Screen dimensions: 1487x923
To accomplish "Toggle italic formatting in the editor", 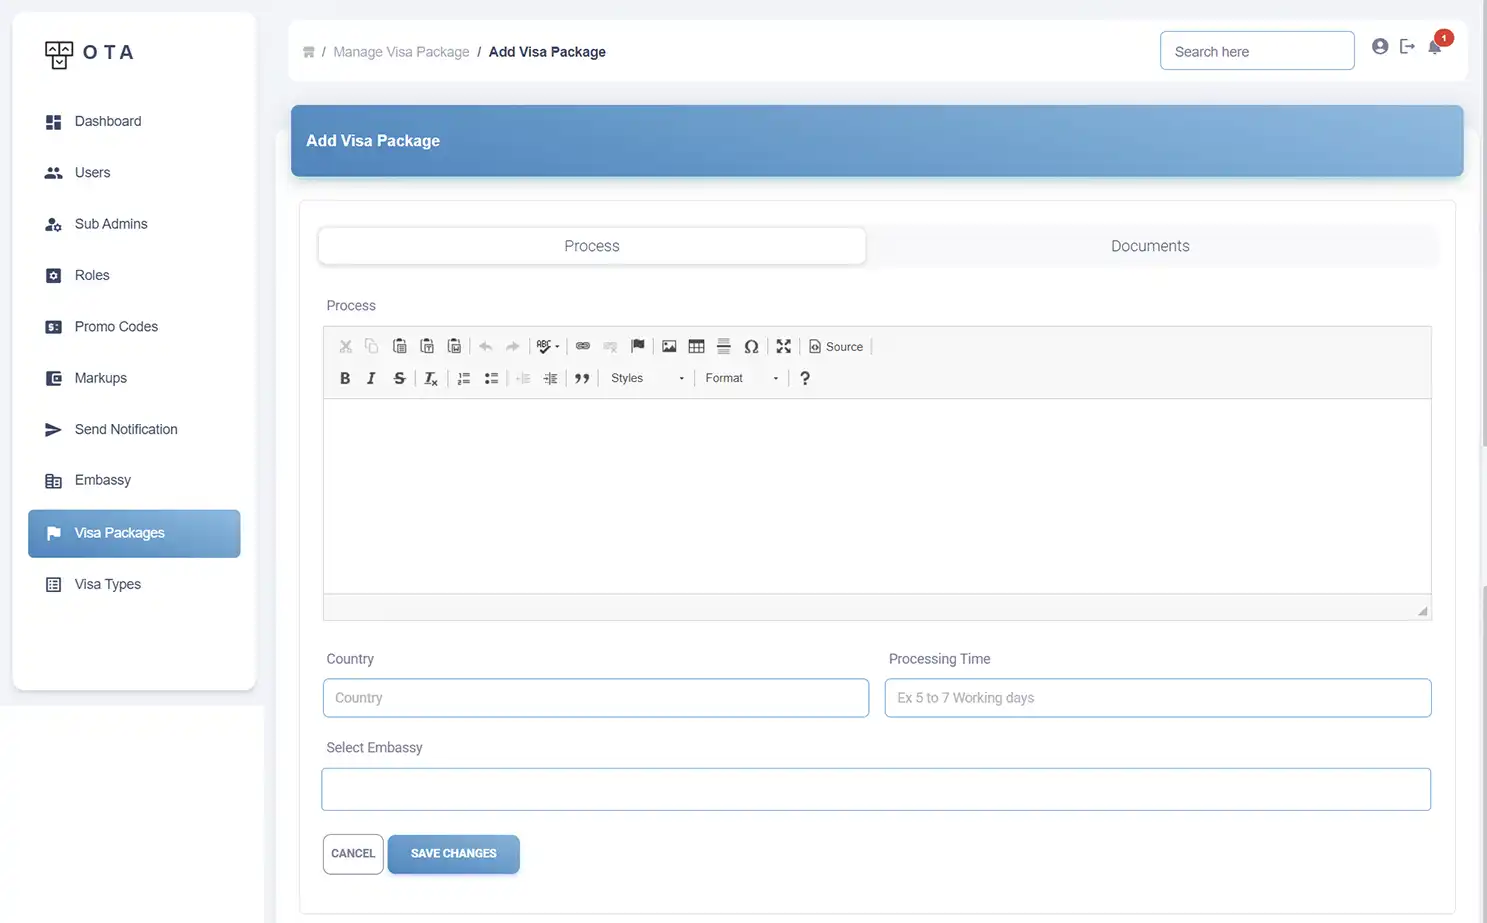I will coord(371,378).
